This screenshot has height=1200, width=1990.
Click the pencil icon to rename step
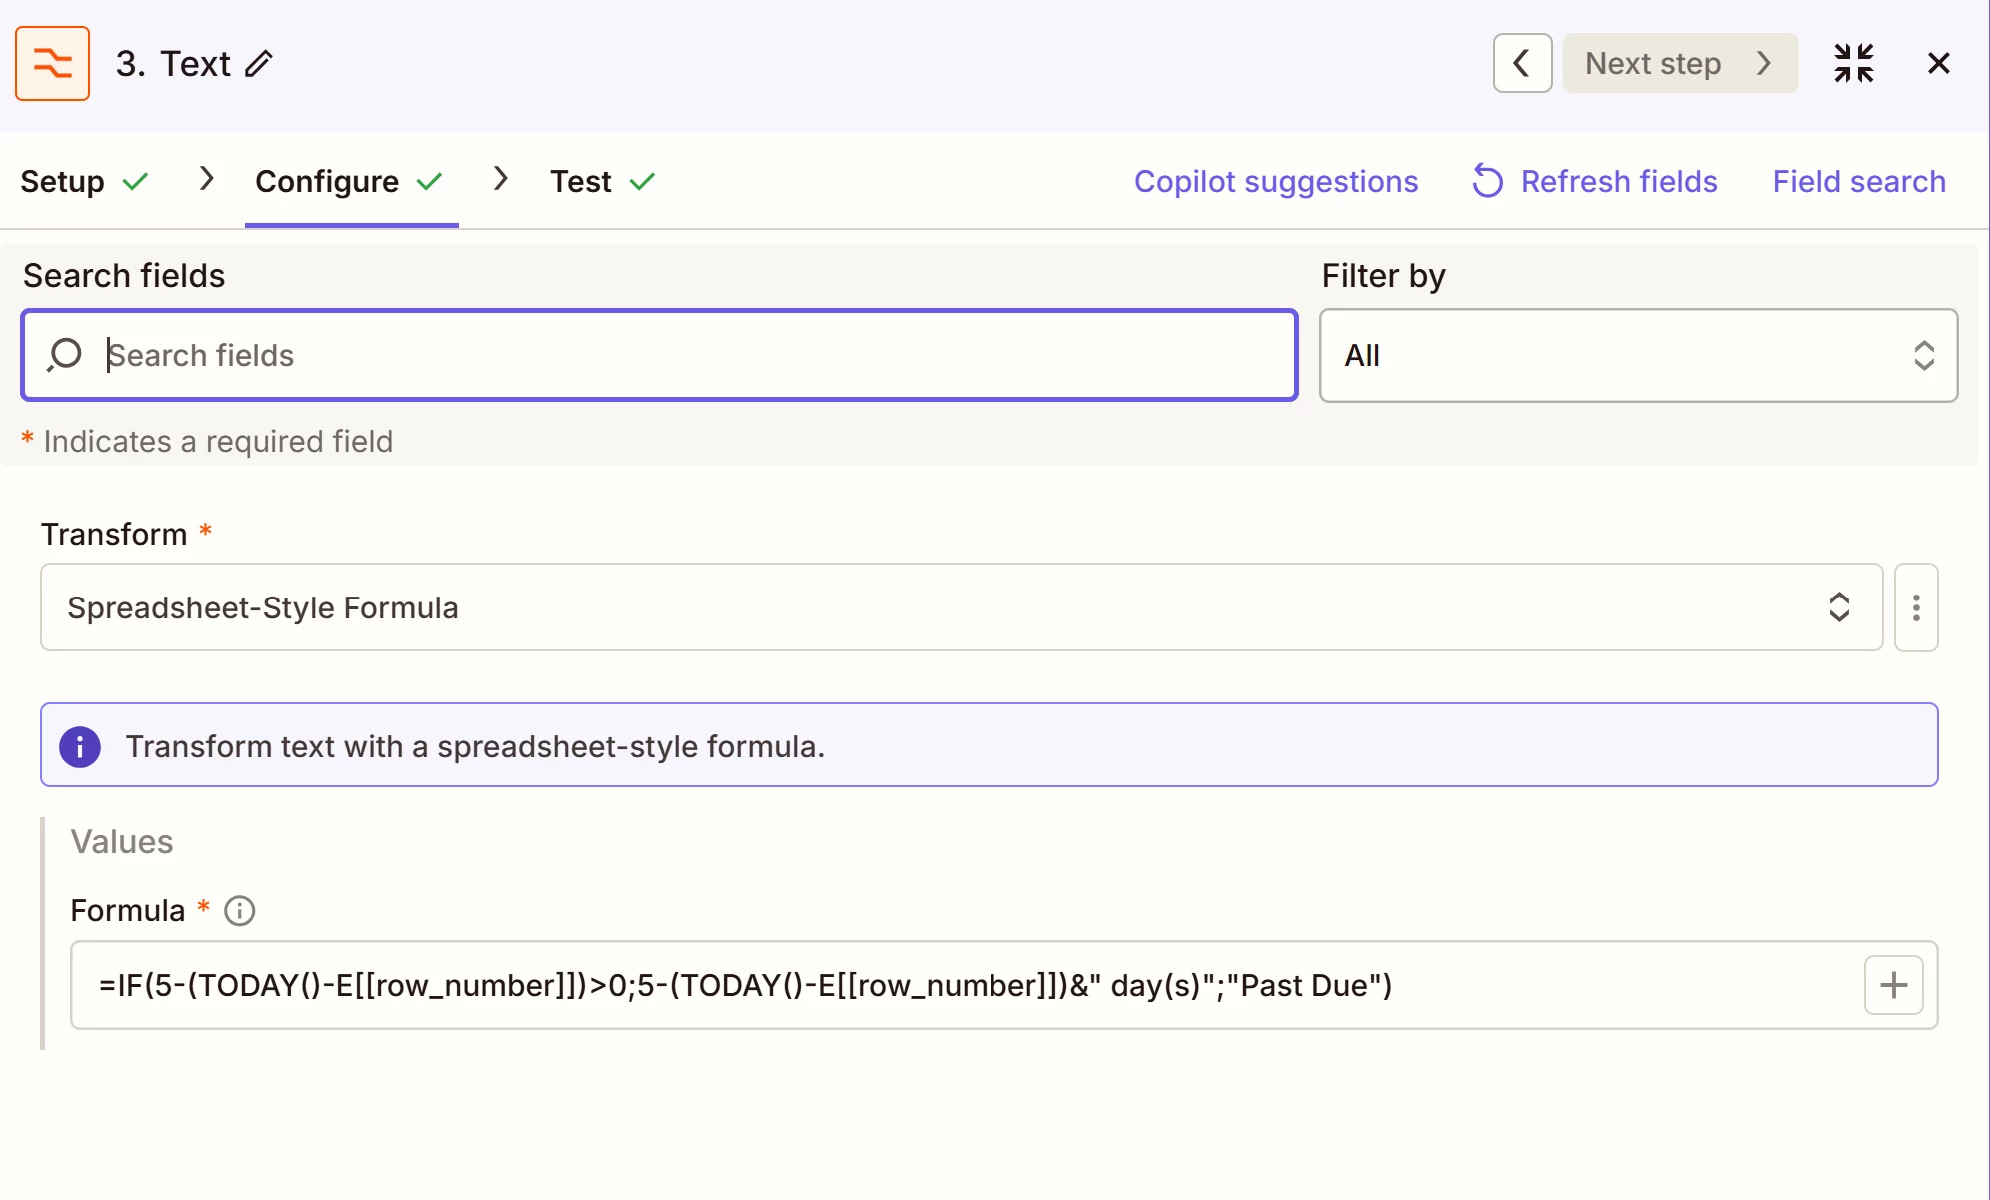259,64
